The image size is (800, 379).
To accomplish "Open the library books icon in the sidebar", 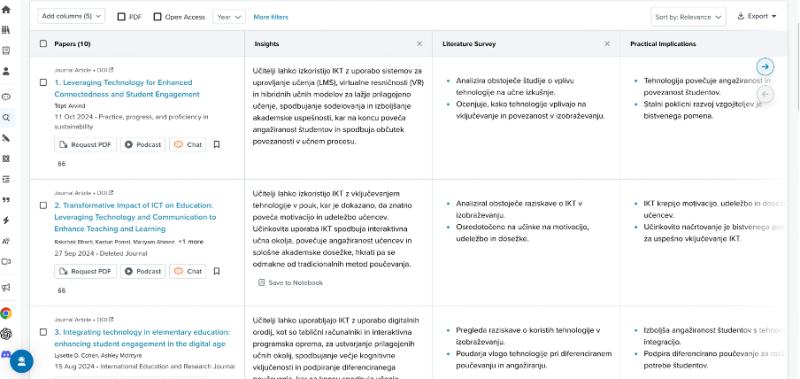I will 6,30.
